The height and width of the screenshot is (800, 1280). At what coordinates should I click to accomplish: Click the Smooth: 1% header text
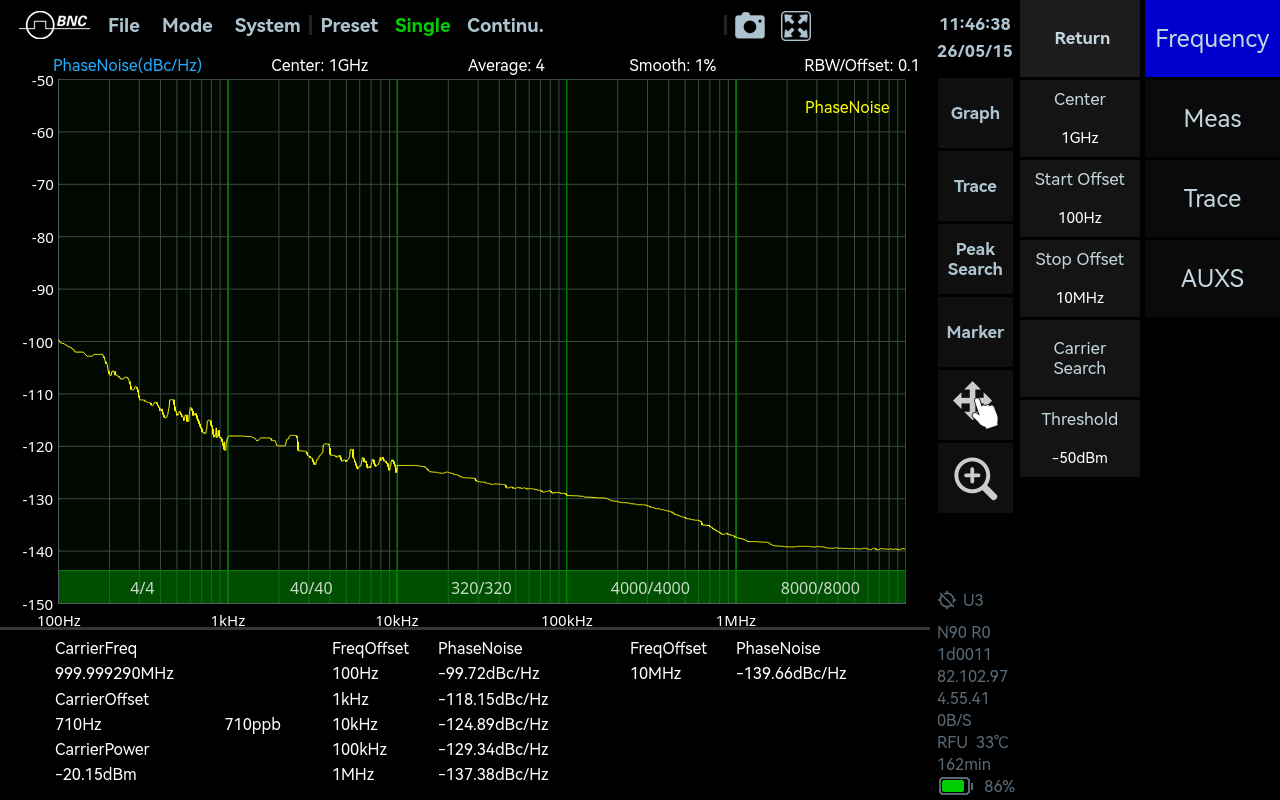(x=672, y=65)
